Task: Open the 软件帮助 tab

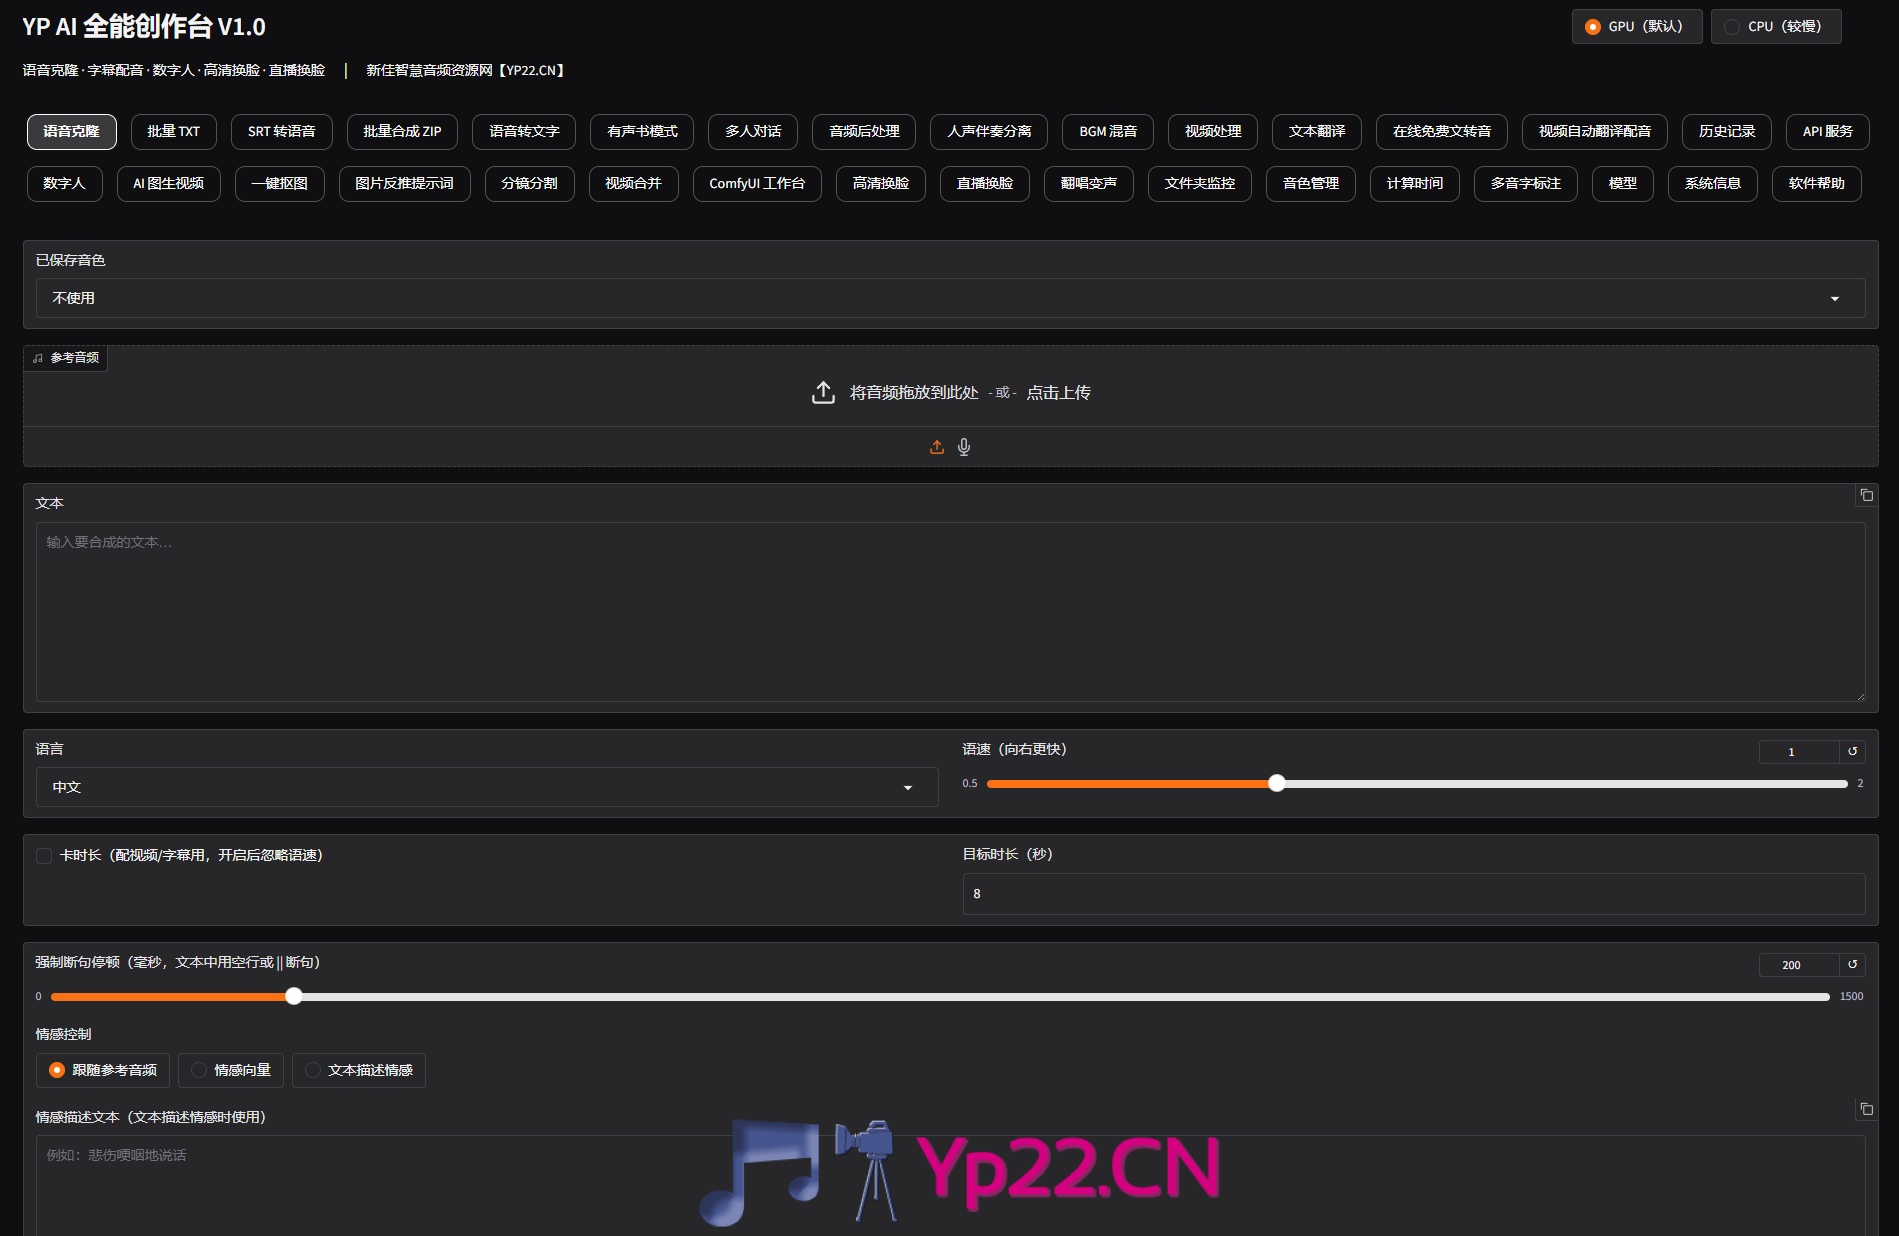Action: [1817, 183]
